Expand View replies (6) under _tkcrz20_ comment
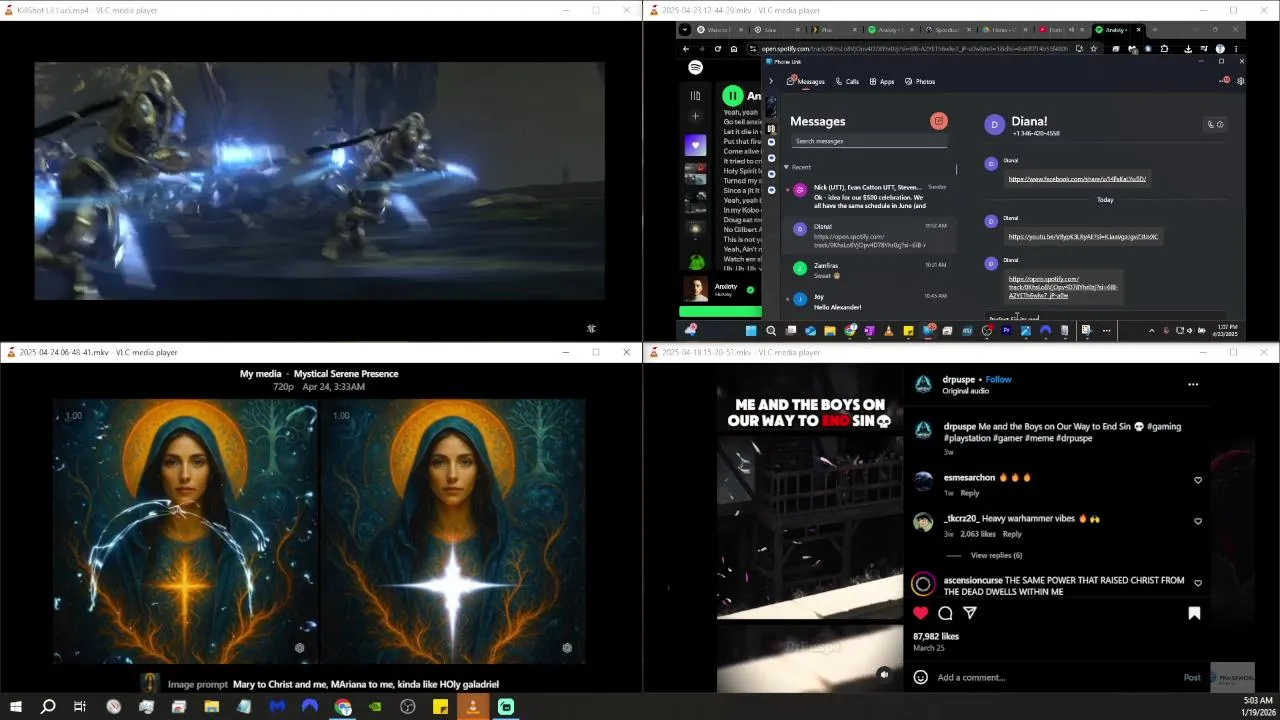 tap(996, 555)
